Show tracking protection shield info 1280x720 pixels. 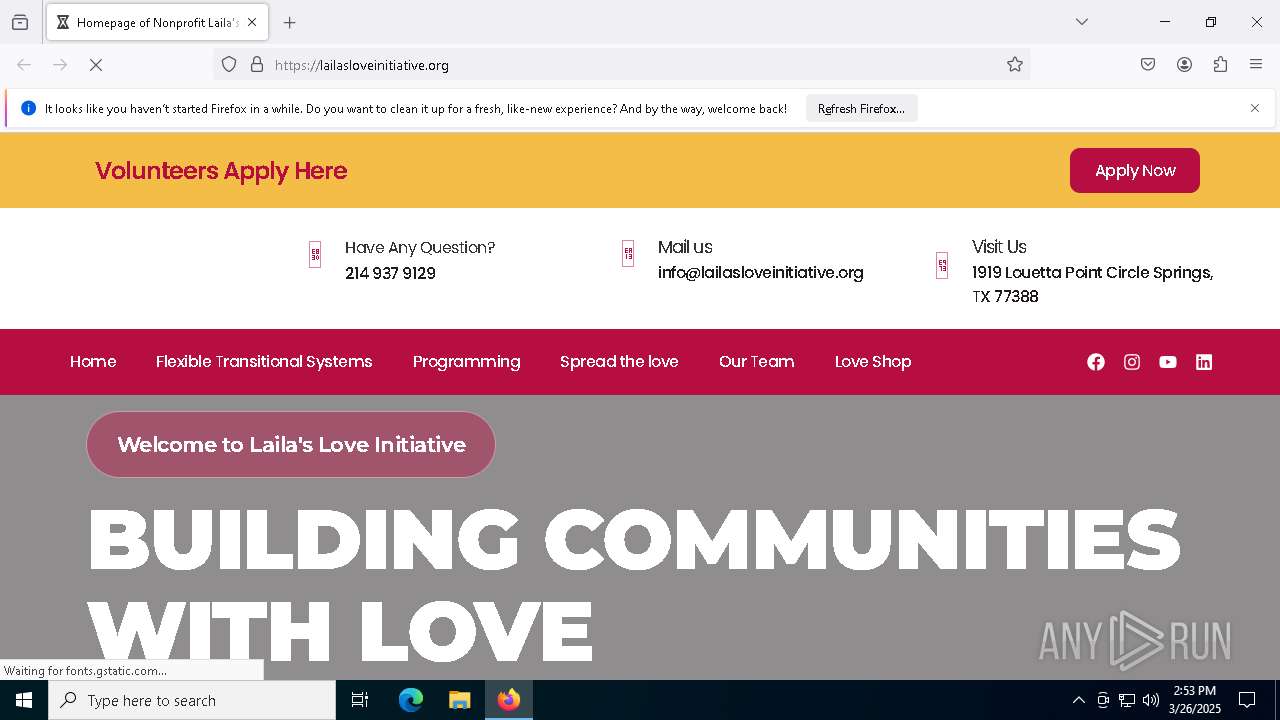point(229,65)
